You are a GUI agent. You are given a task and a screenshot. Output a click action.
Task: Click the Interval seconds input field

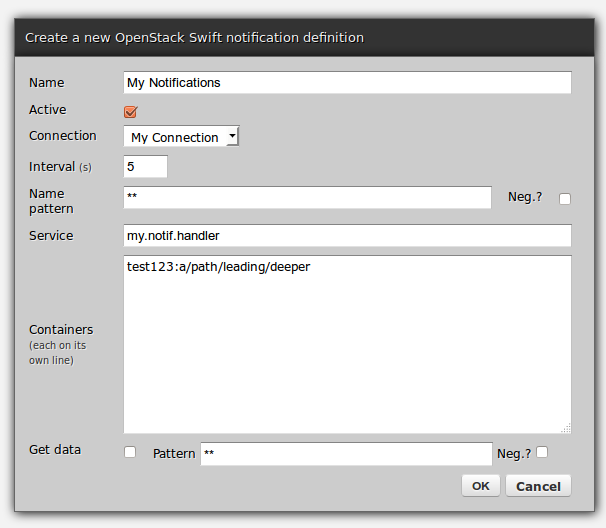(145, 166)
